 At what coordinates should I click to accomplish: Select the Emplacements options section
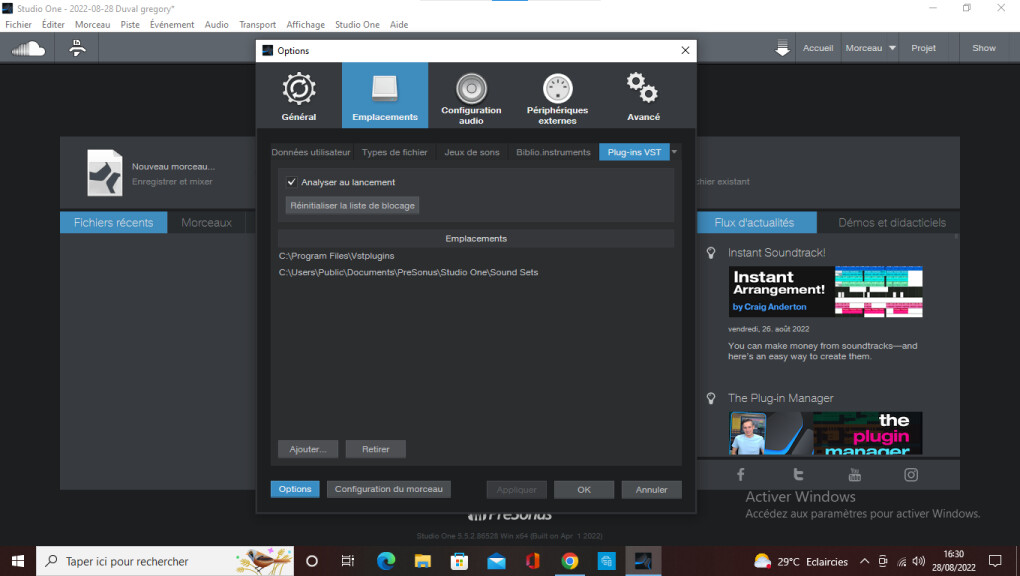tap(385, 96)
